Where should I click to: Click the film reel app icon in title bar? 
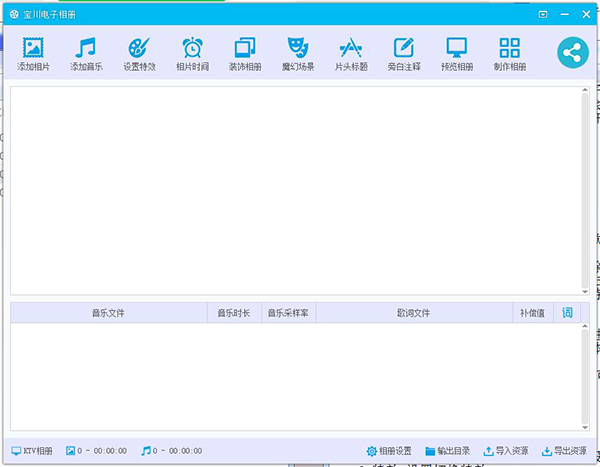pyautogui.click(x=14, y=15)
